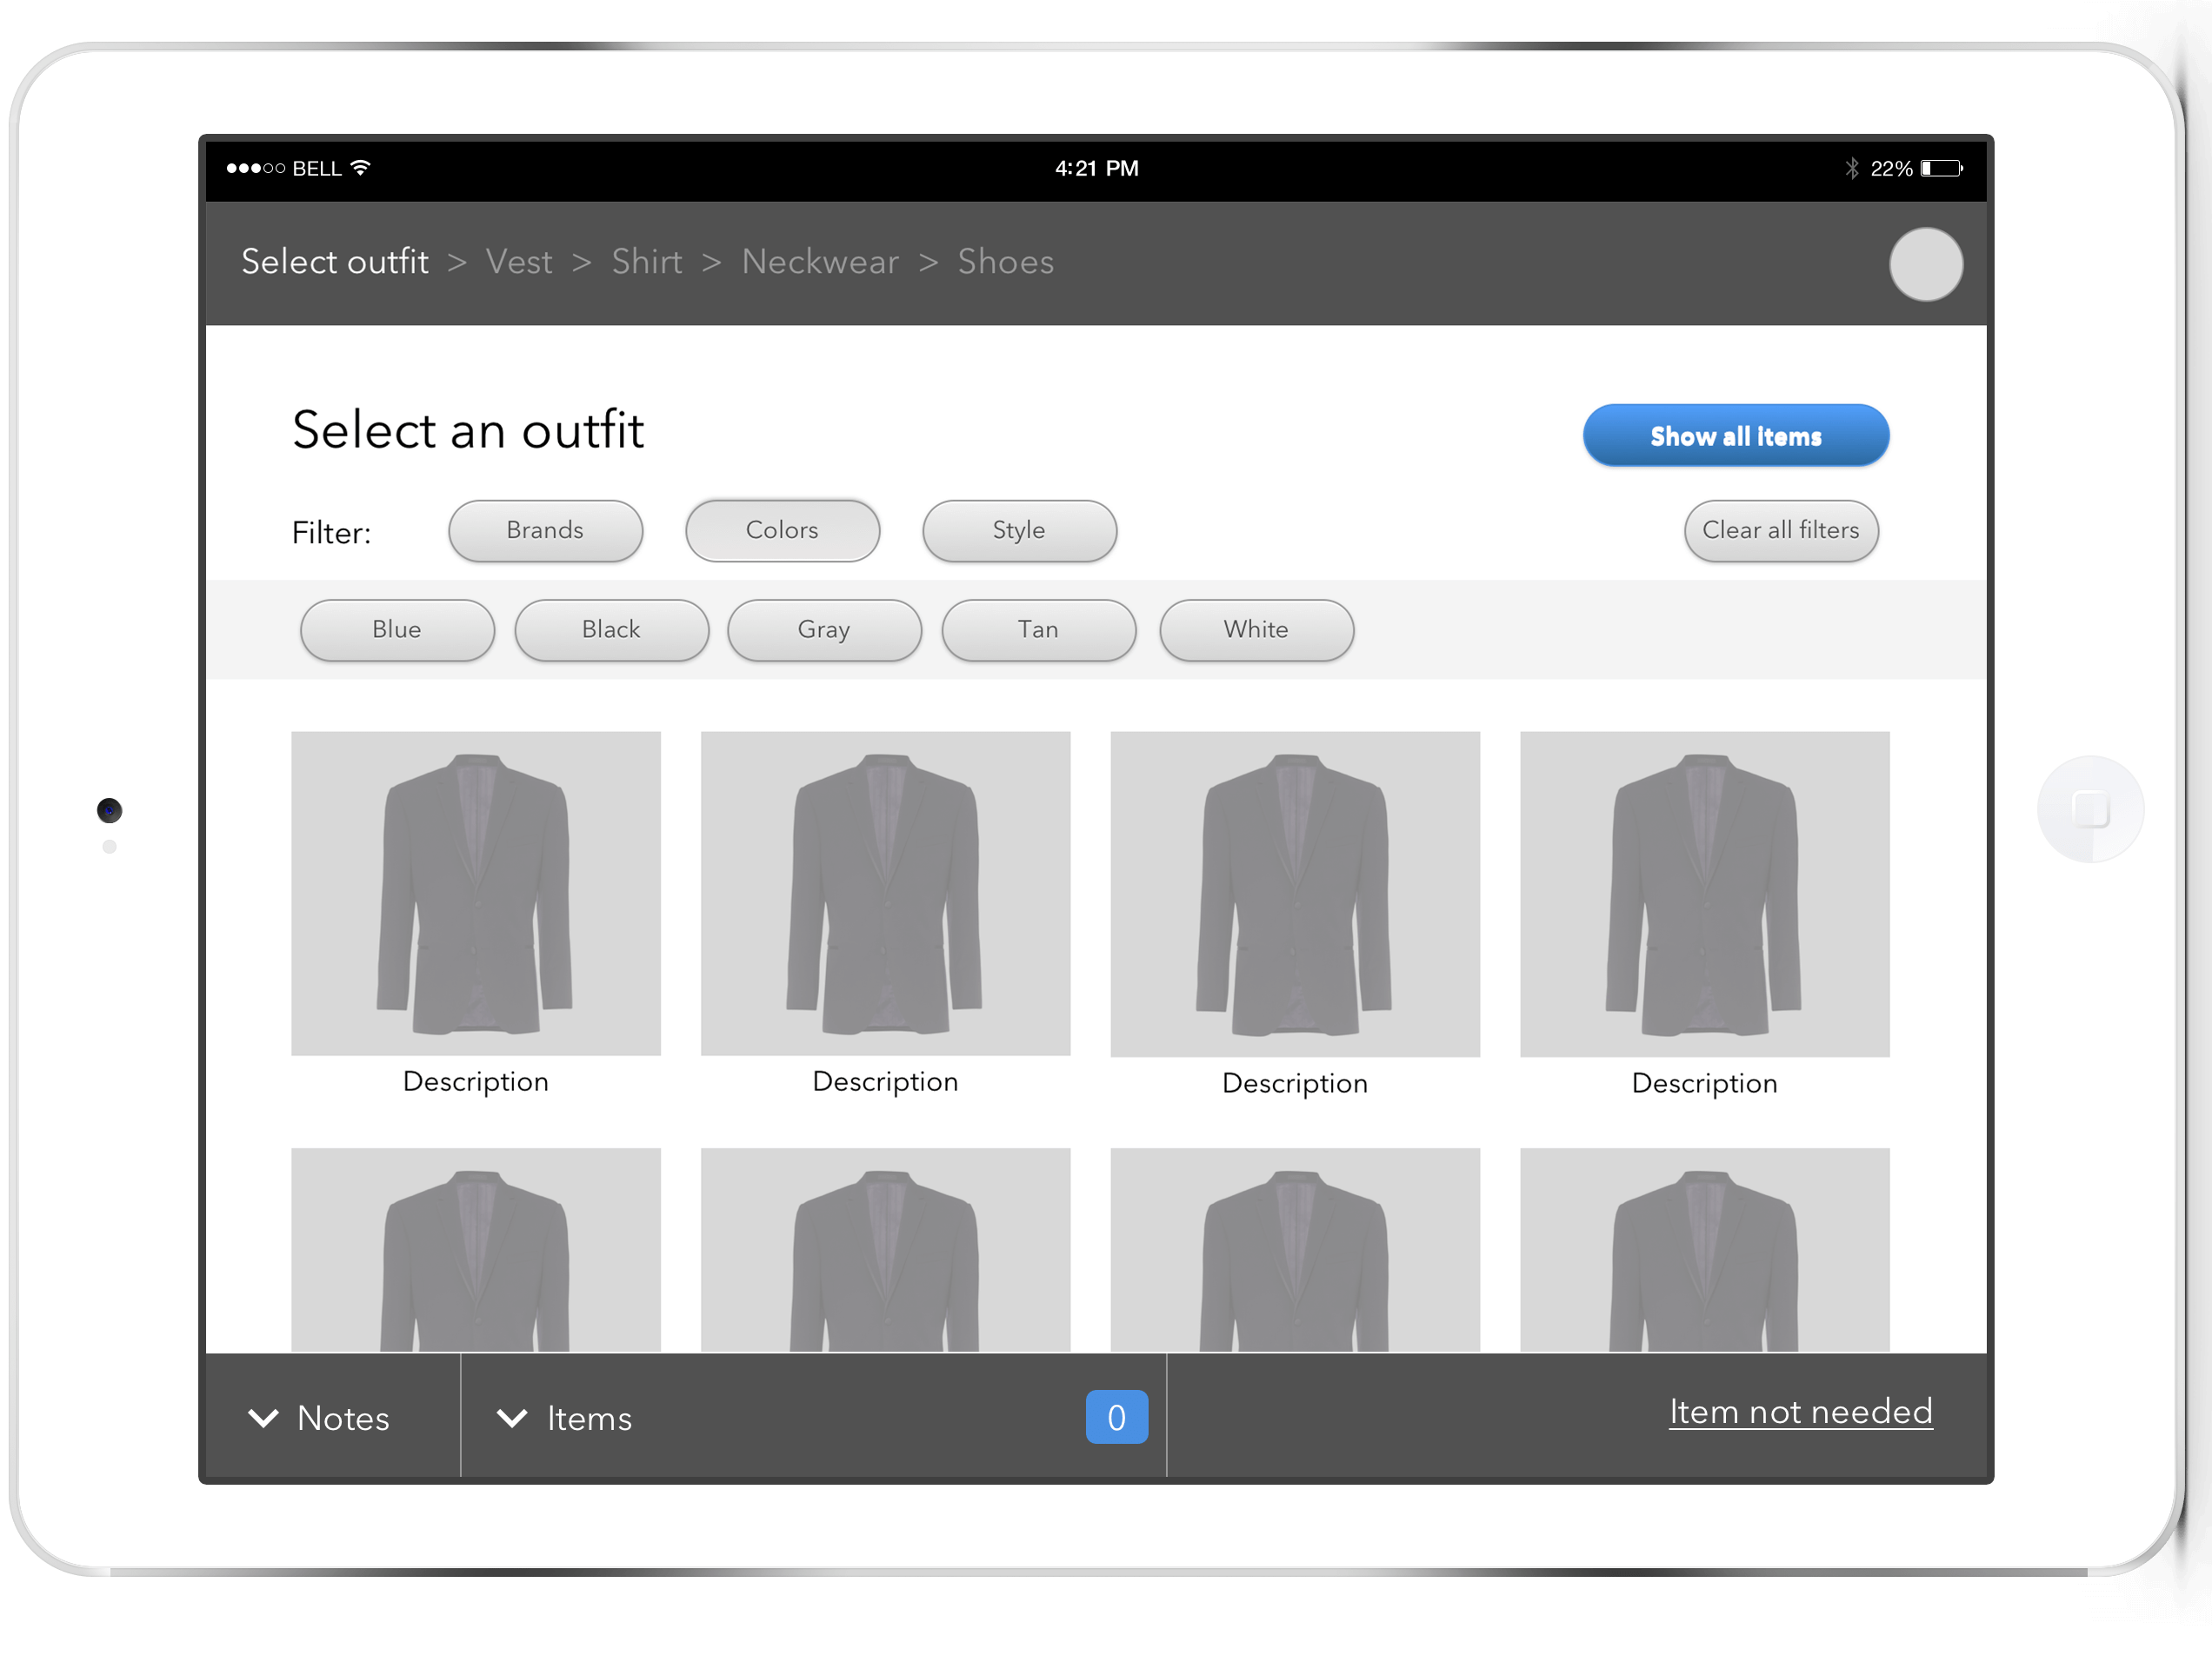Go to the Shoes step

tap(1005, 262)
